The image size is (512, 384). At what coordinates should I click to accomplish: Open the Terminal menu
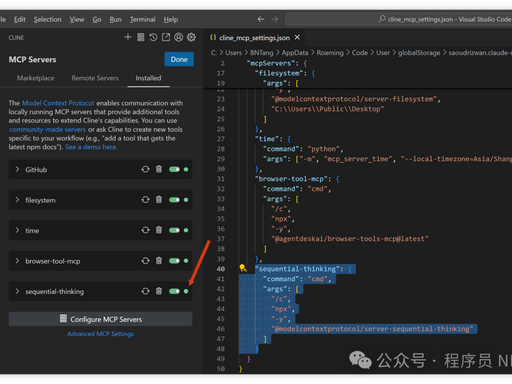[143, 19]
